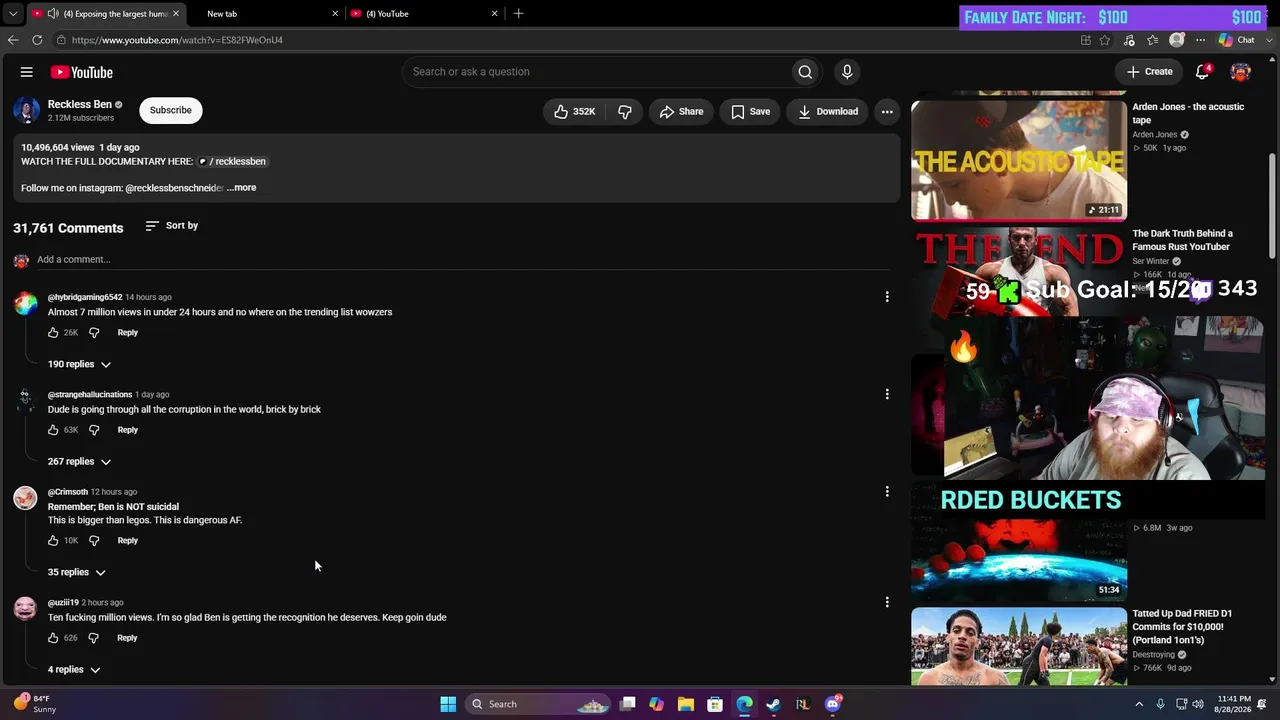Open The Acoustic Tape video thumbnail
Screen dimensions: 1280x720
(1019, 160)
